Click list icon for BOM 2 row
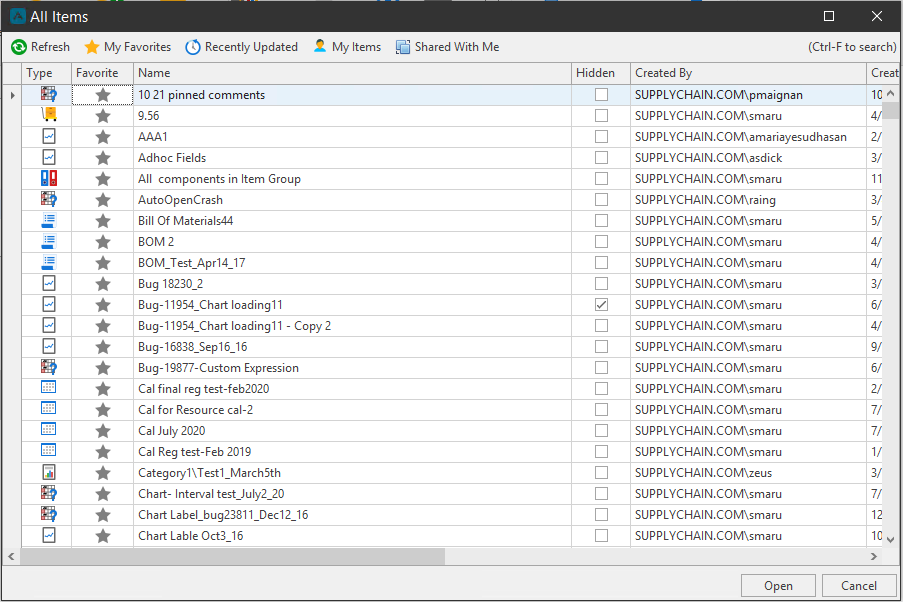The width and height of the screenshot is (903, 602). click(49, 241)
